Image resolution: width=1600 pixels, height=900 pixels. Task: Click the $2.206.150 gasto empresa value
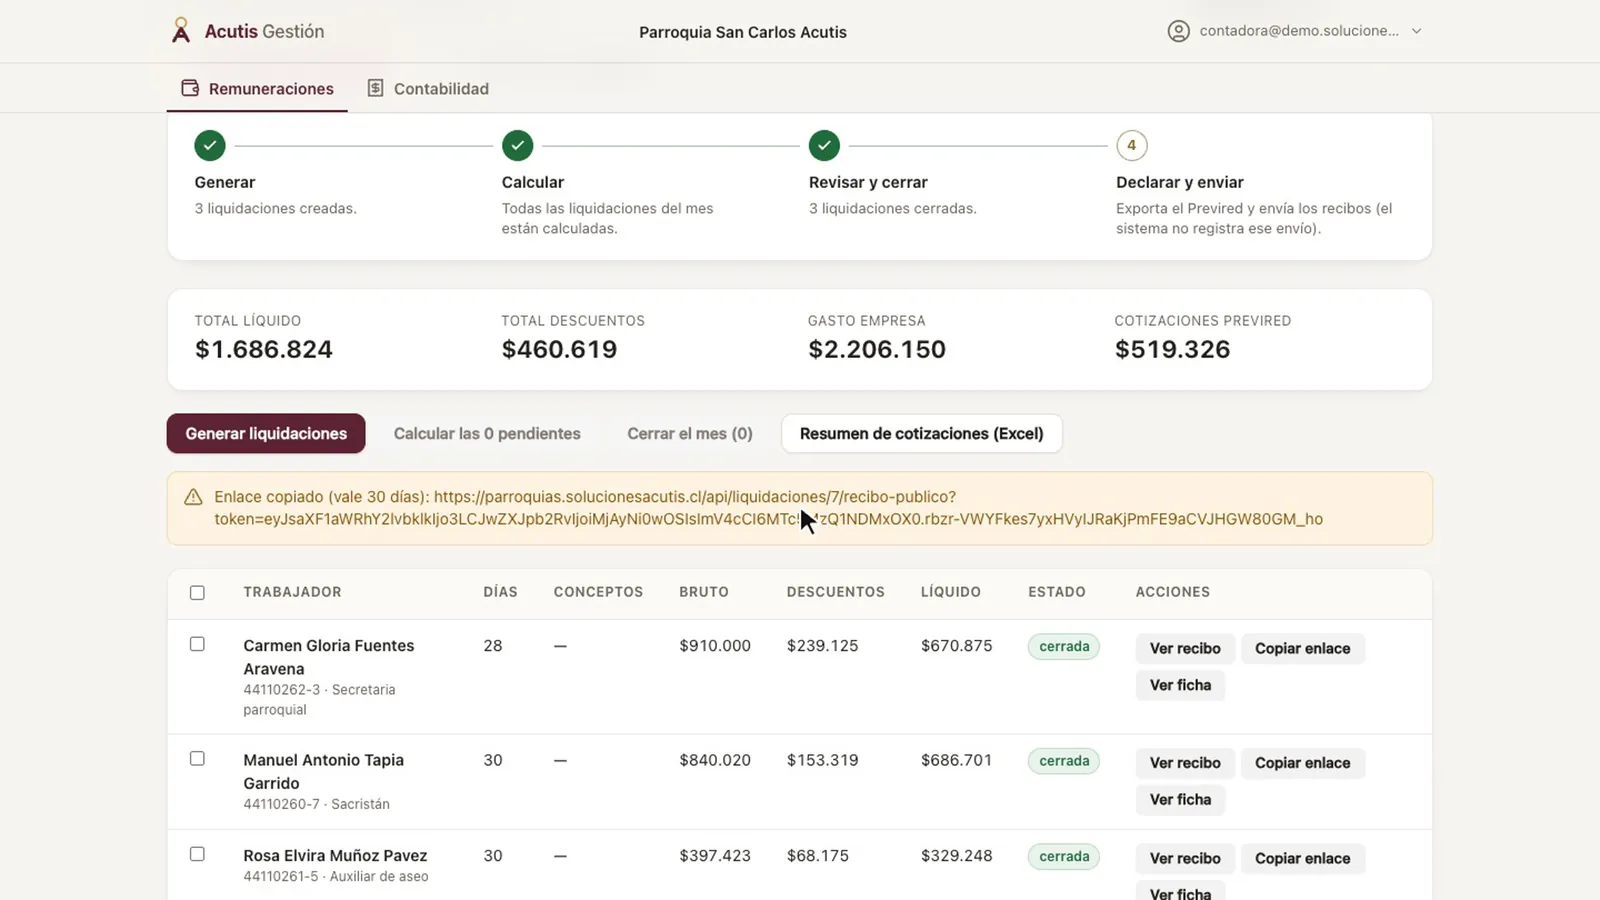[x=877, y=349]
